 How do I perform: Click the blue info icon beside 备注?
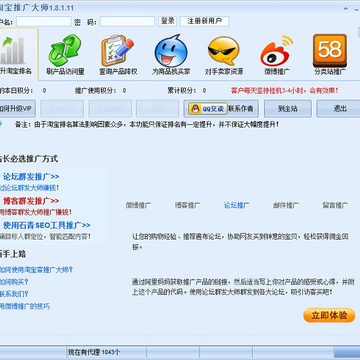coord(1,124)
